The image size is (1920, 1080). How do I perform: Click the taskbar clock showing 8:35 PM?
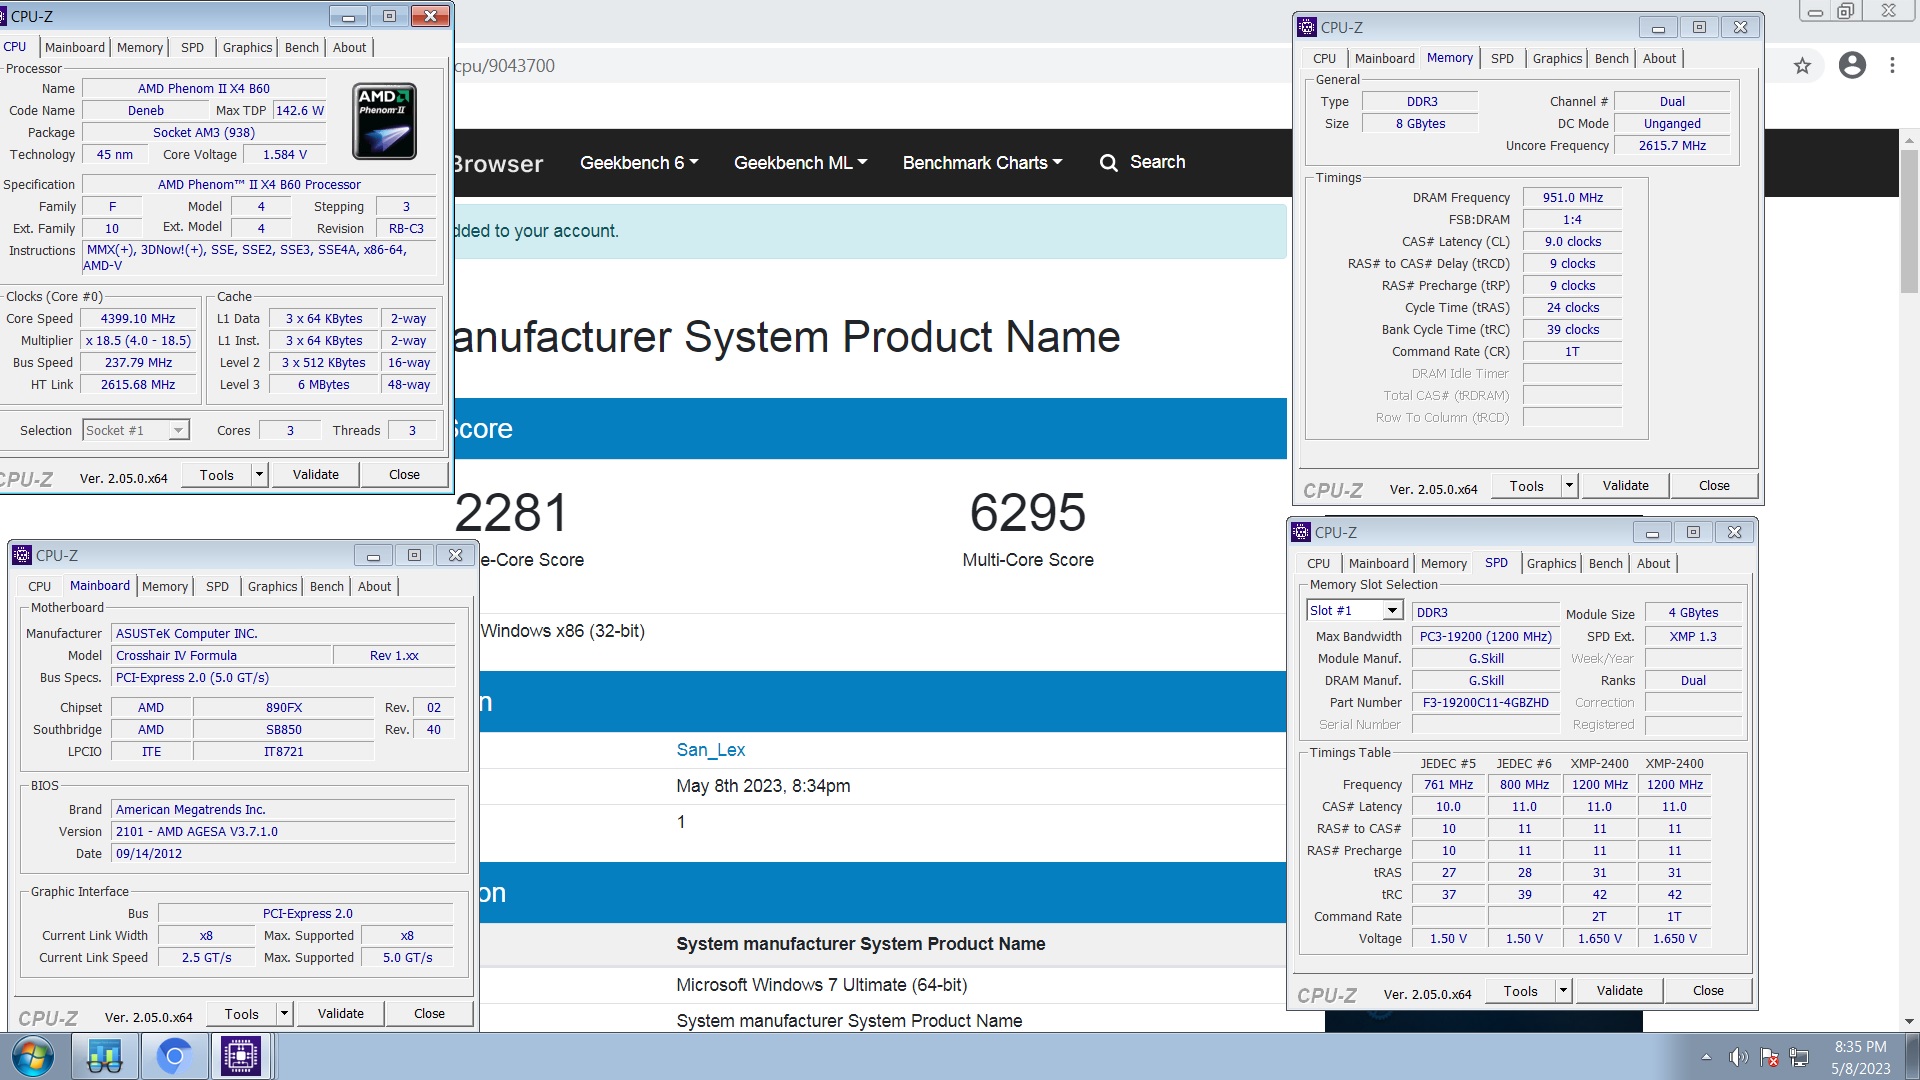click(x=1860, y=1047)
